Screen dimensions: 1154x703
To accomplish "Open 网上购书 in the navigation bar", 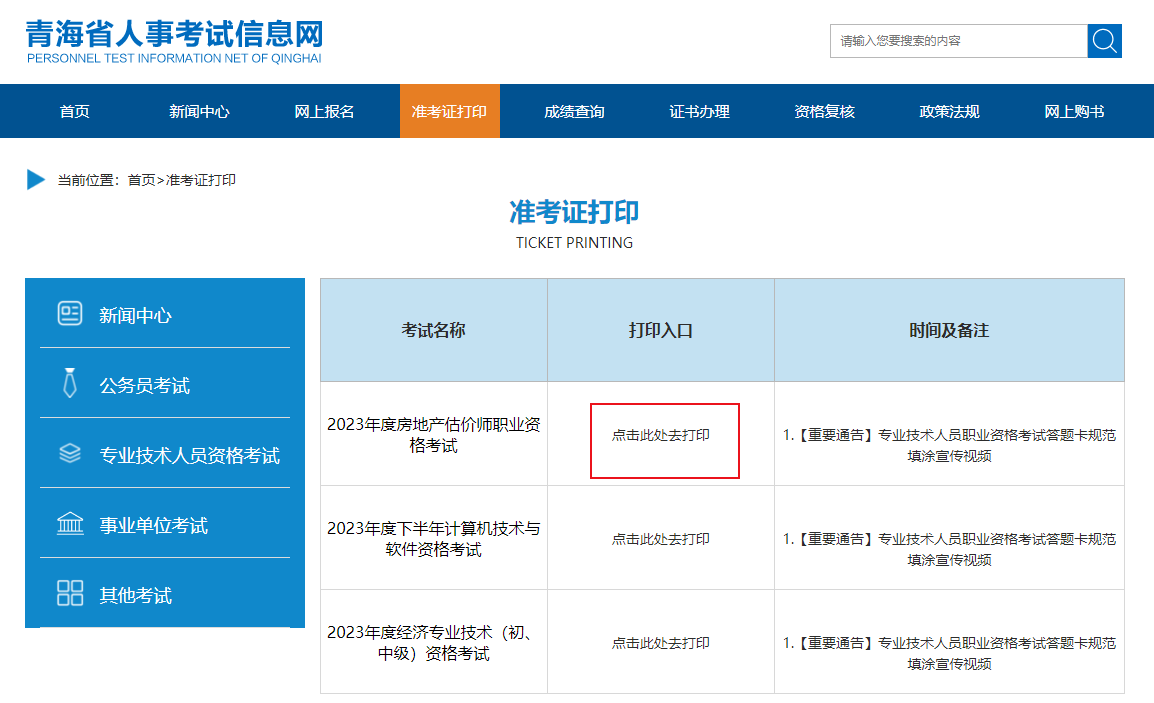I will (1074, 111).
